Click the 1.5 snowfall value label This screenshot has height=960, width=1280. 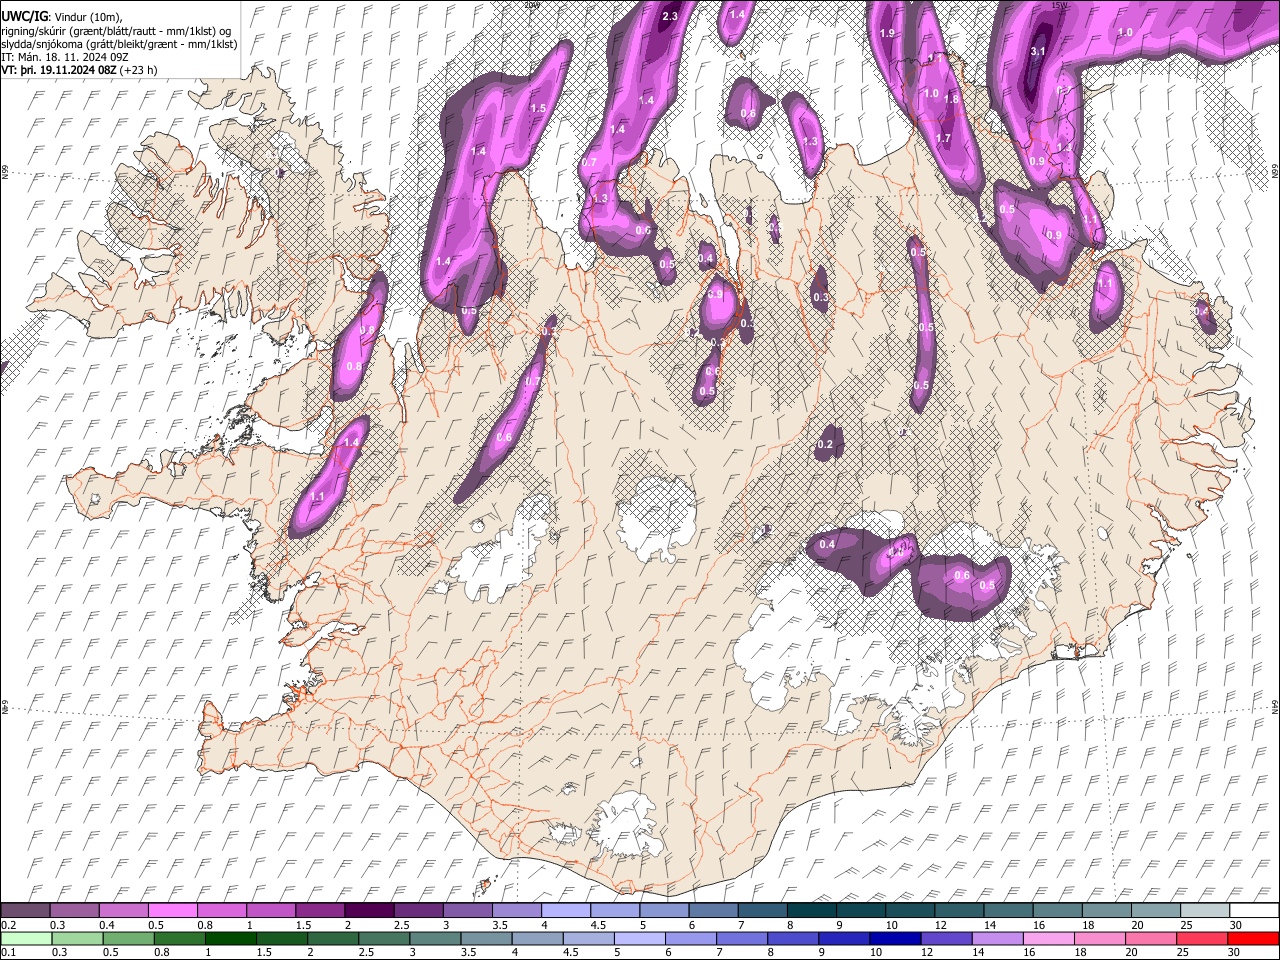click(x=537, y=108)
